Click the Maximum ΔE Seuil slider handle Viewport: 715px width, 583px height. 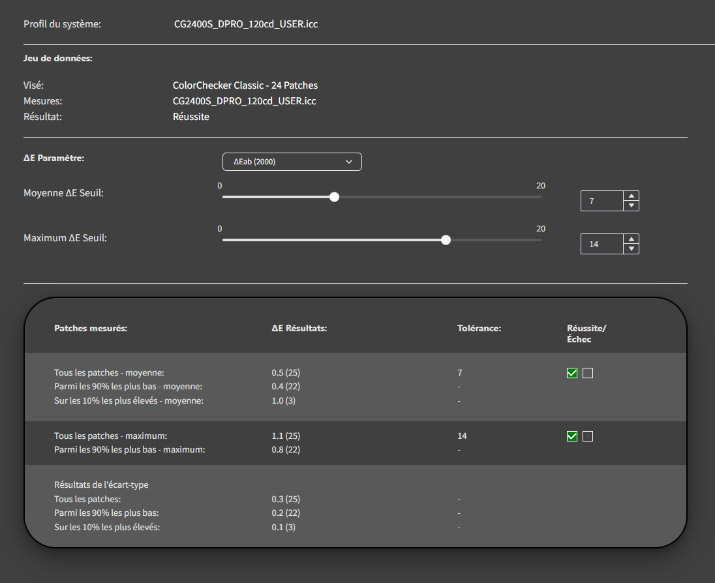point(446,240)
